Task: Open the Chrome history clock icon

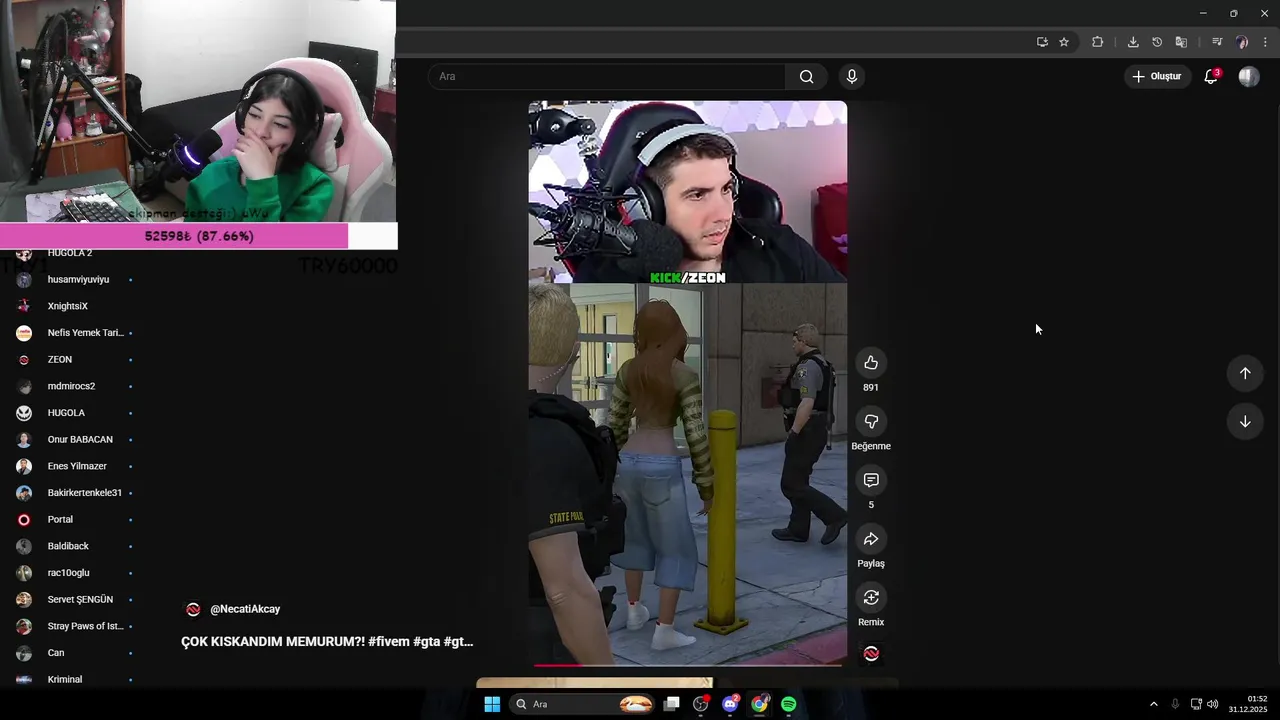Action: pos(1157,42)
